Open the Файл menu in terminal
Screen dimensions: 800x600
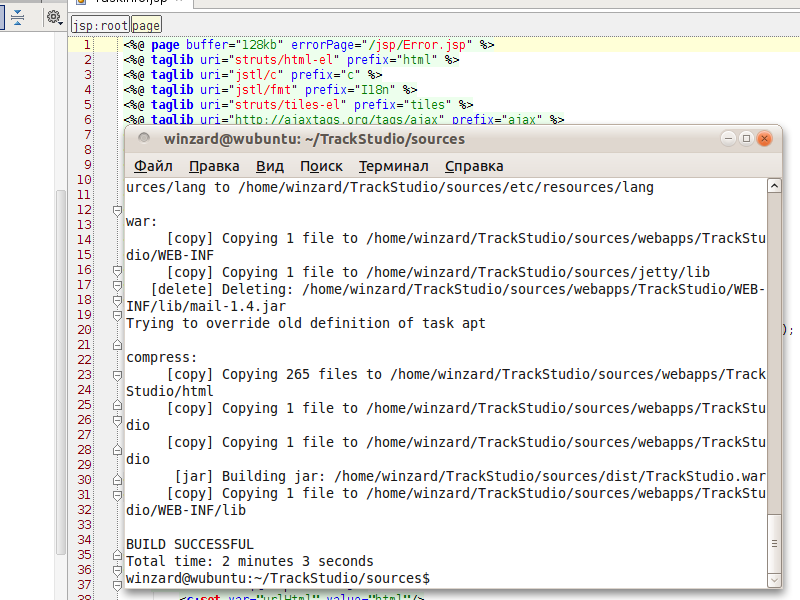pos(153,166)
